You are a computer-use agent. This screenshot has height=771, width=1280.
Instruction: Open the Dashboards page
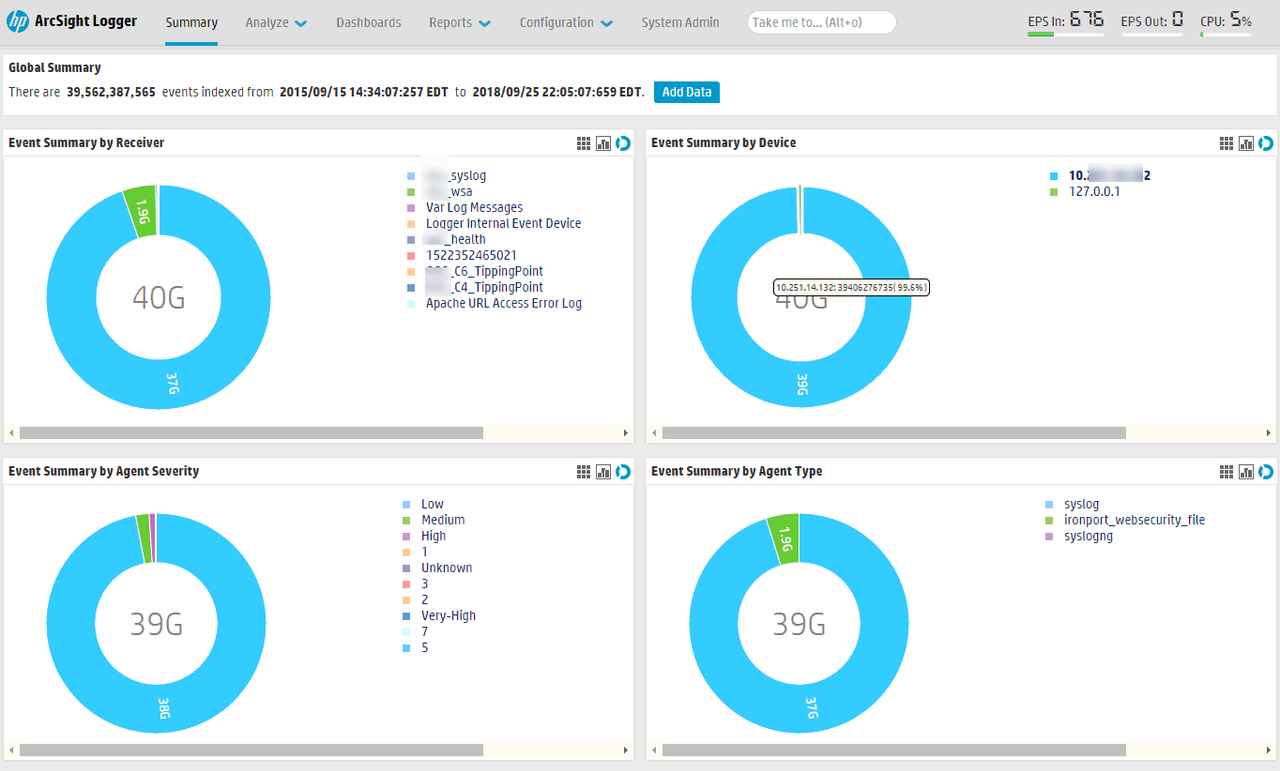click(x=369, y=23)
